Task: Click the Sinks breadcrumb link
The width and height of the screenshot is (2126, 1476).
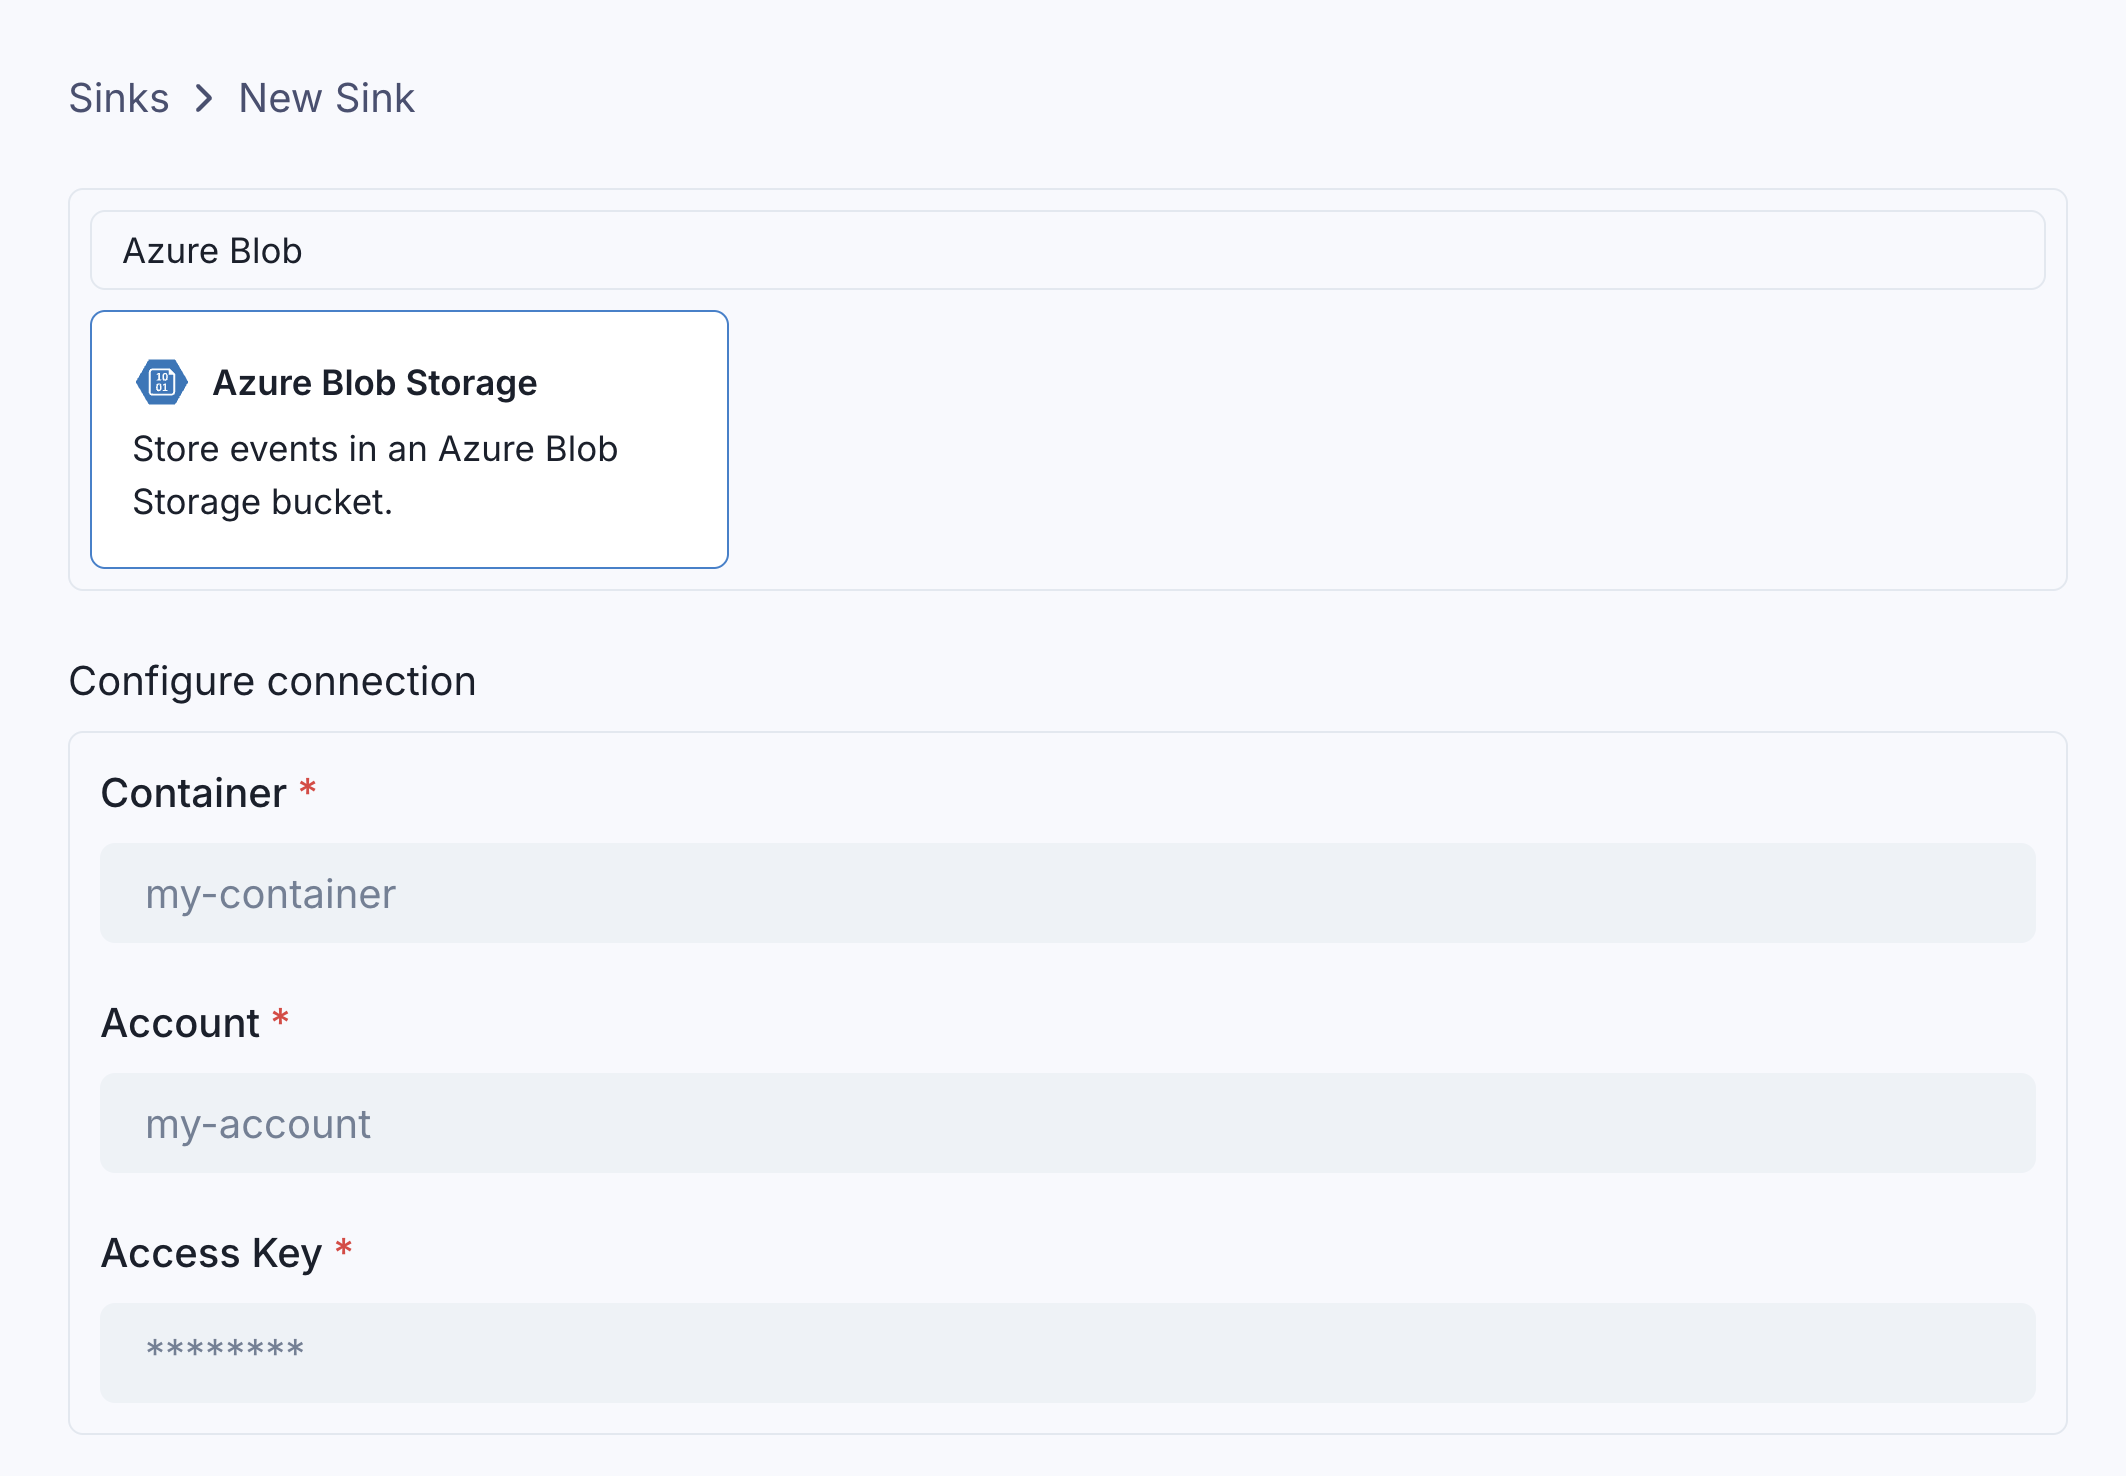Action: click(118, 98)
